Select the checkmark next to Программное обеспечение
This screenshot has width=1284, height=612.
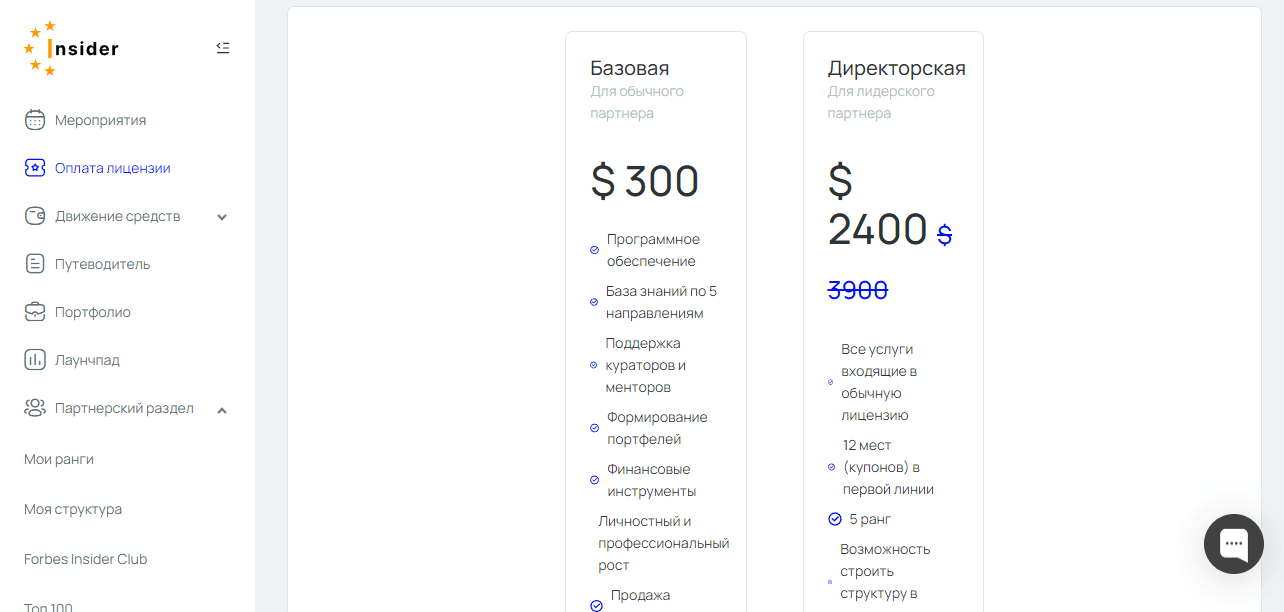[x=595, y=249]
